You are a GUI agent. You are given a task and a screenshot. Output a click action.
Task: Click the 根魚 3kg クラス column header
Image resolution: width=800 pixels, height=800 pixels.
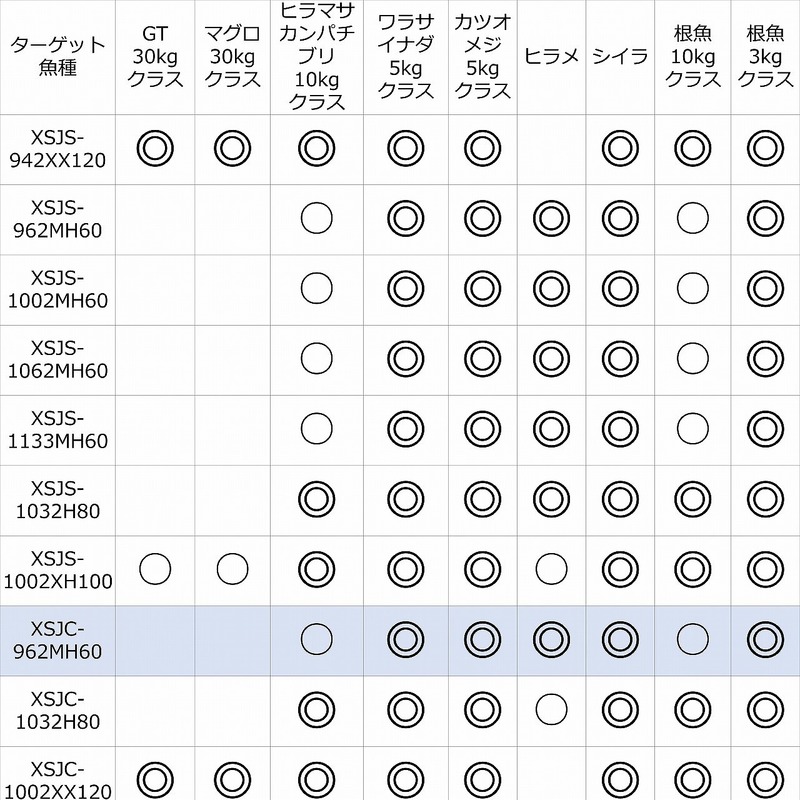(x=764, y=56)
